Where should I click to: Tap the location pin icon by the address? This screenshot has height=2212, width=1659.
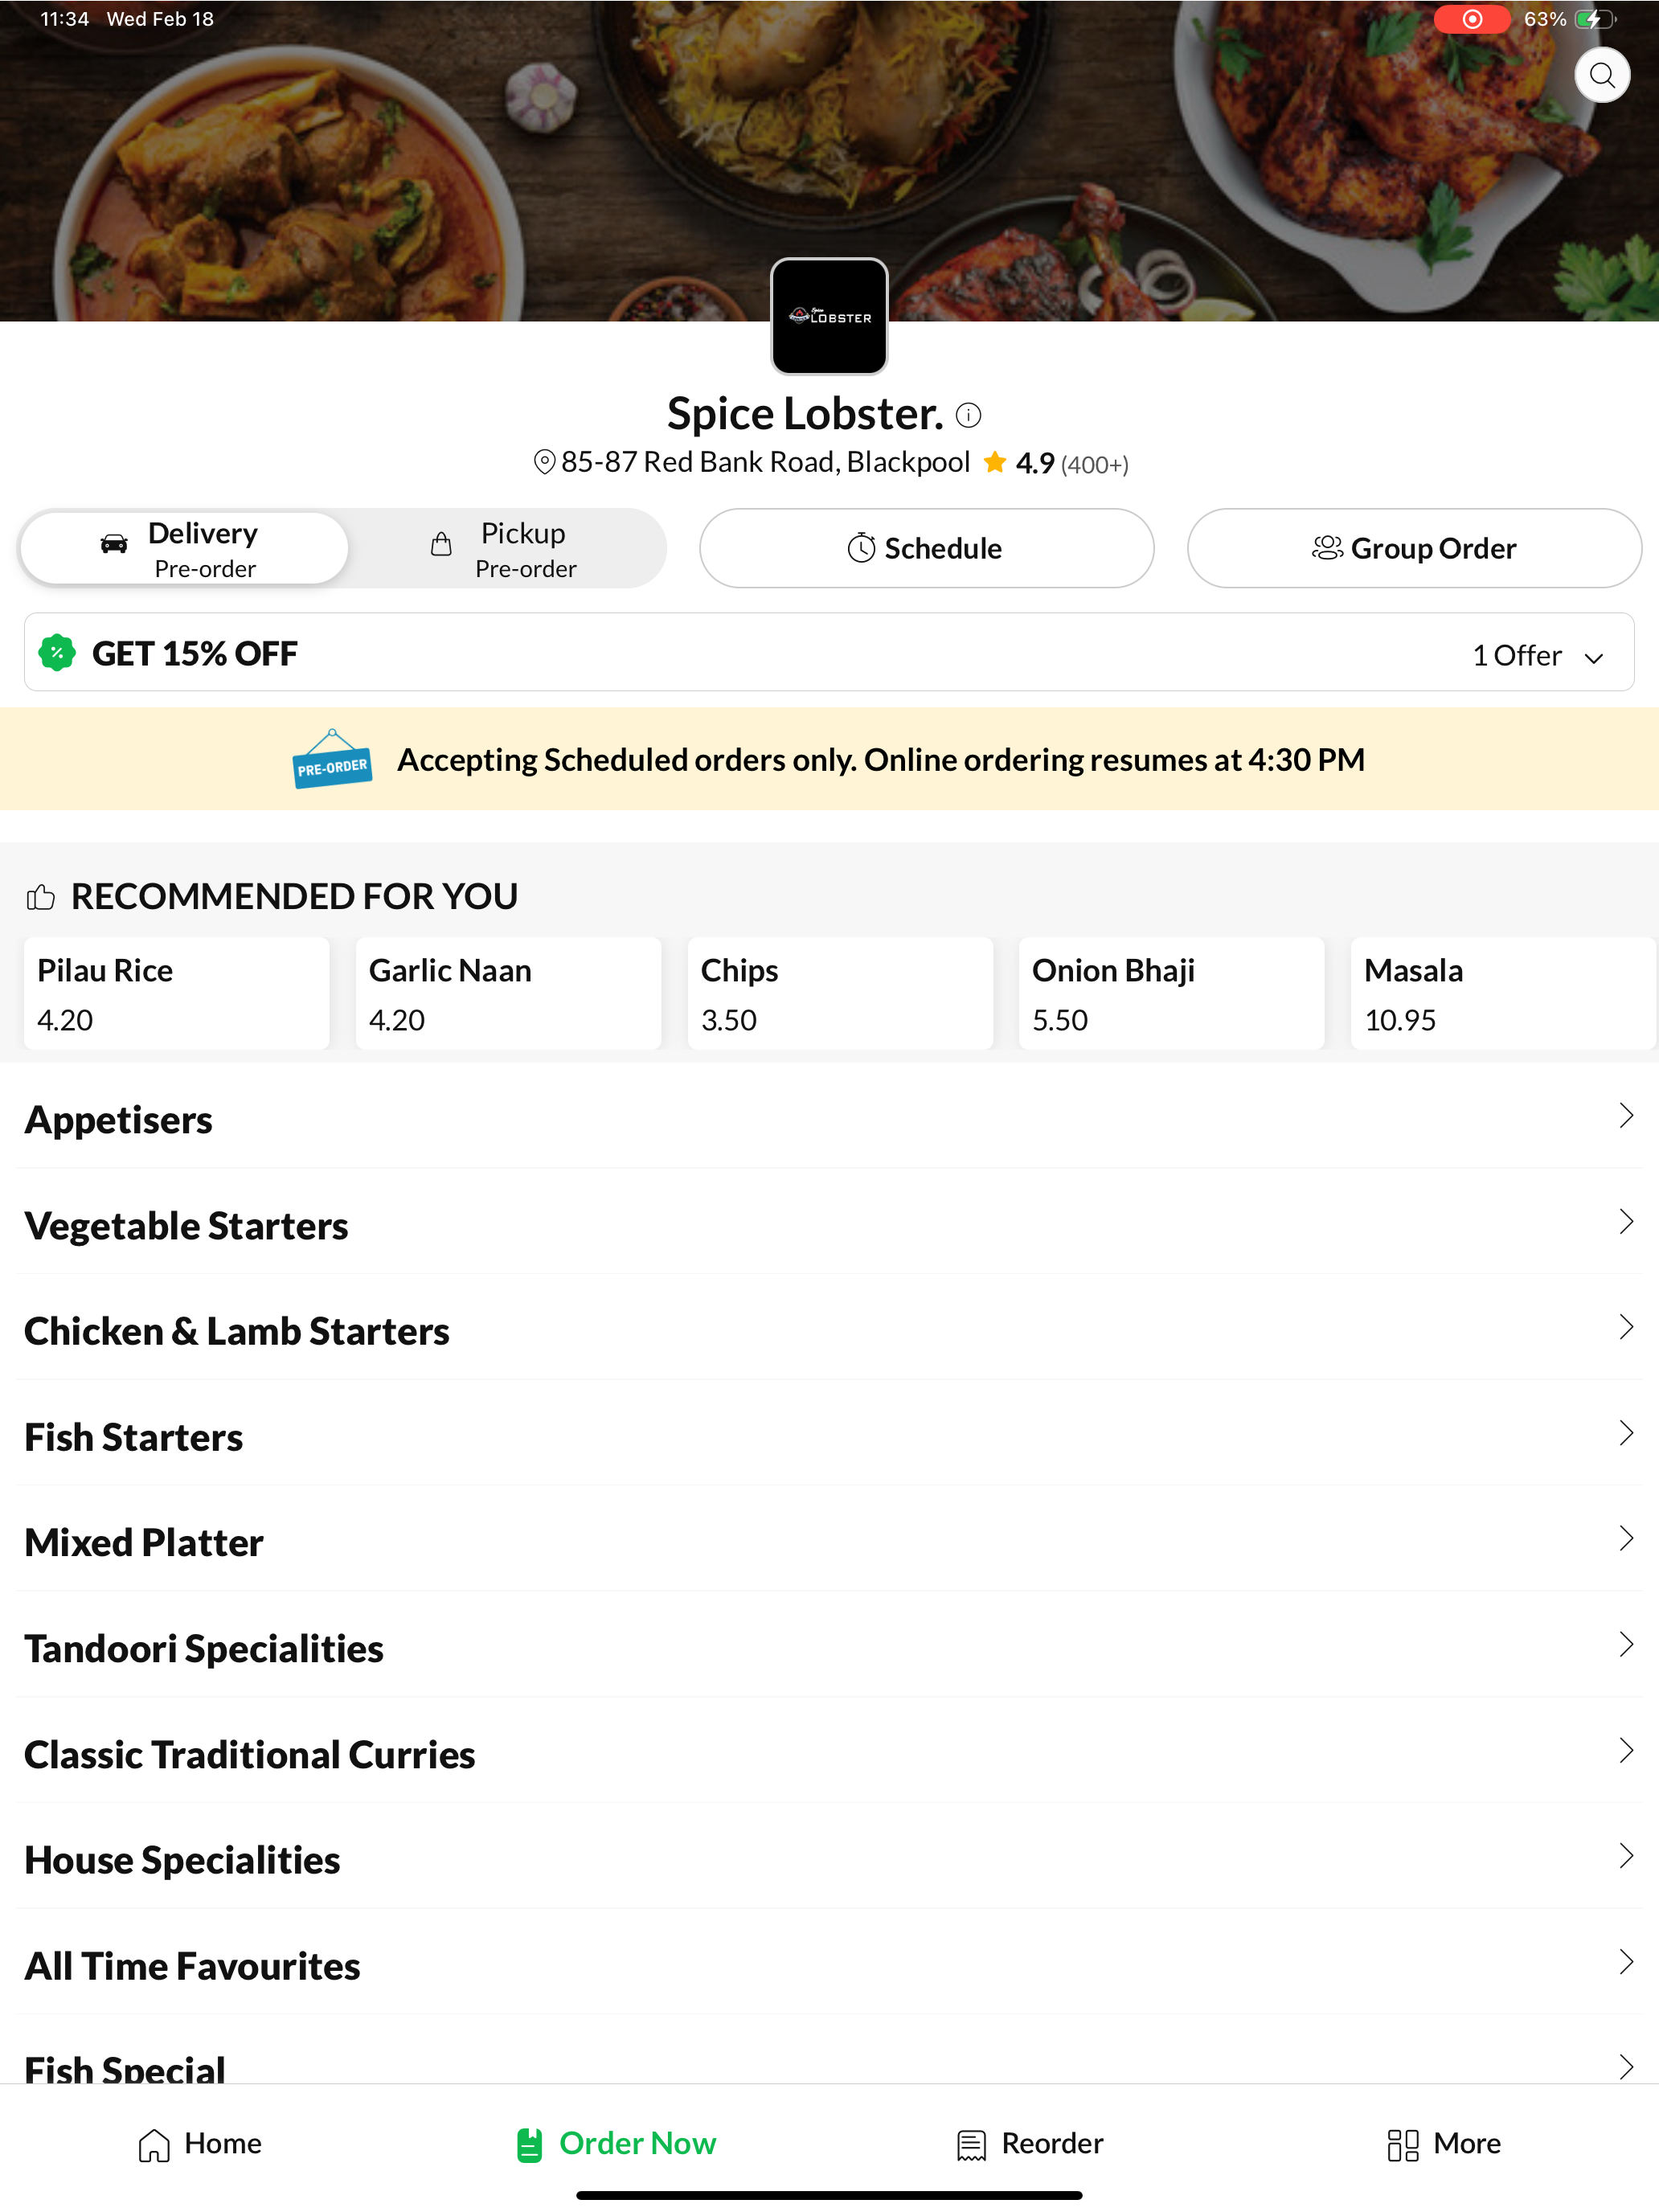click(544, 462)
